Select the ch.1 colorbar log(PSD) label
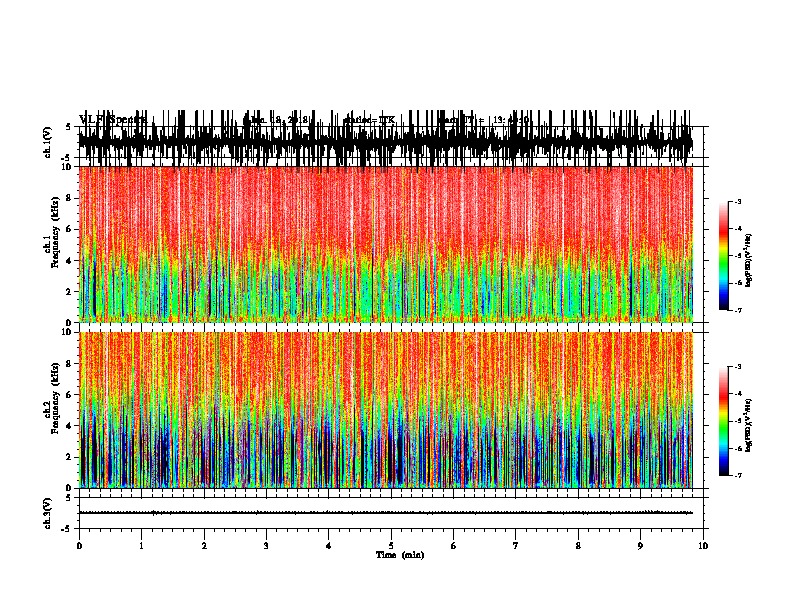 click(x=749, y=261)
